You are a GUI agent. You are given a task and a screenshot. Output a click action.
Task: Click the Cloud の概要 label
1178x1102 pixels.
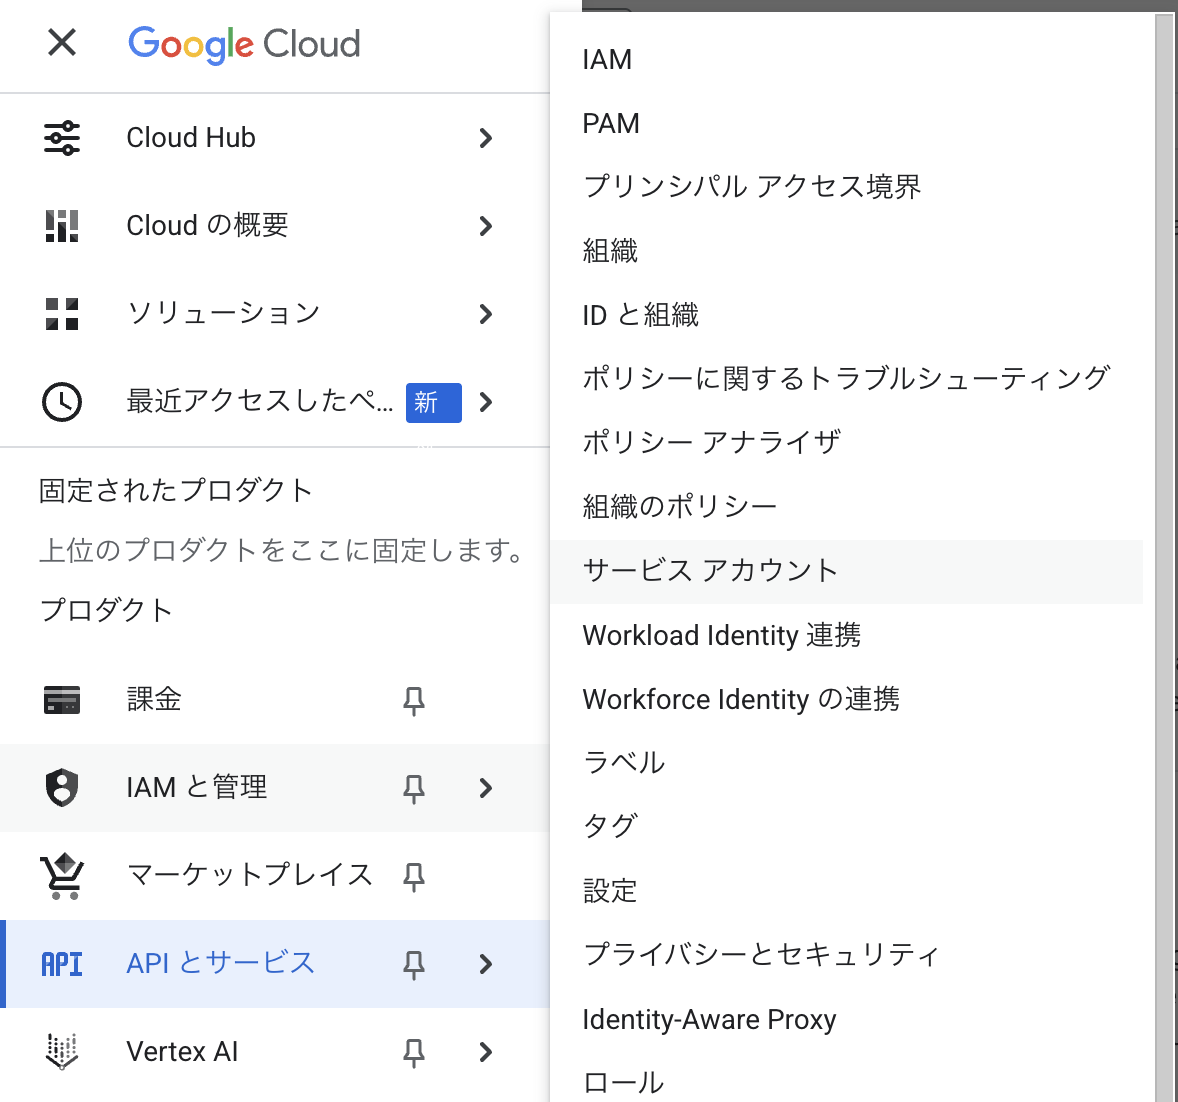click(207, 226)
